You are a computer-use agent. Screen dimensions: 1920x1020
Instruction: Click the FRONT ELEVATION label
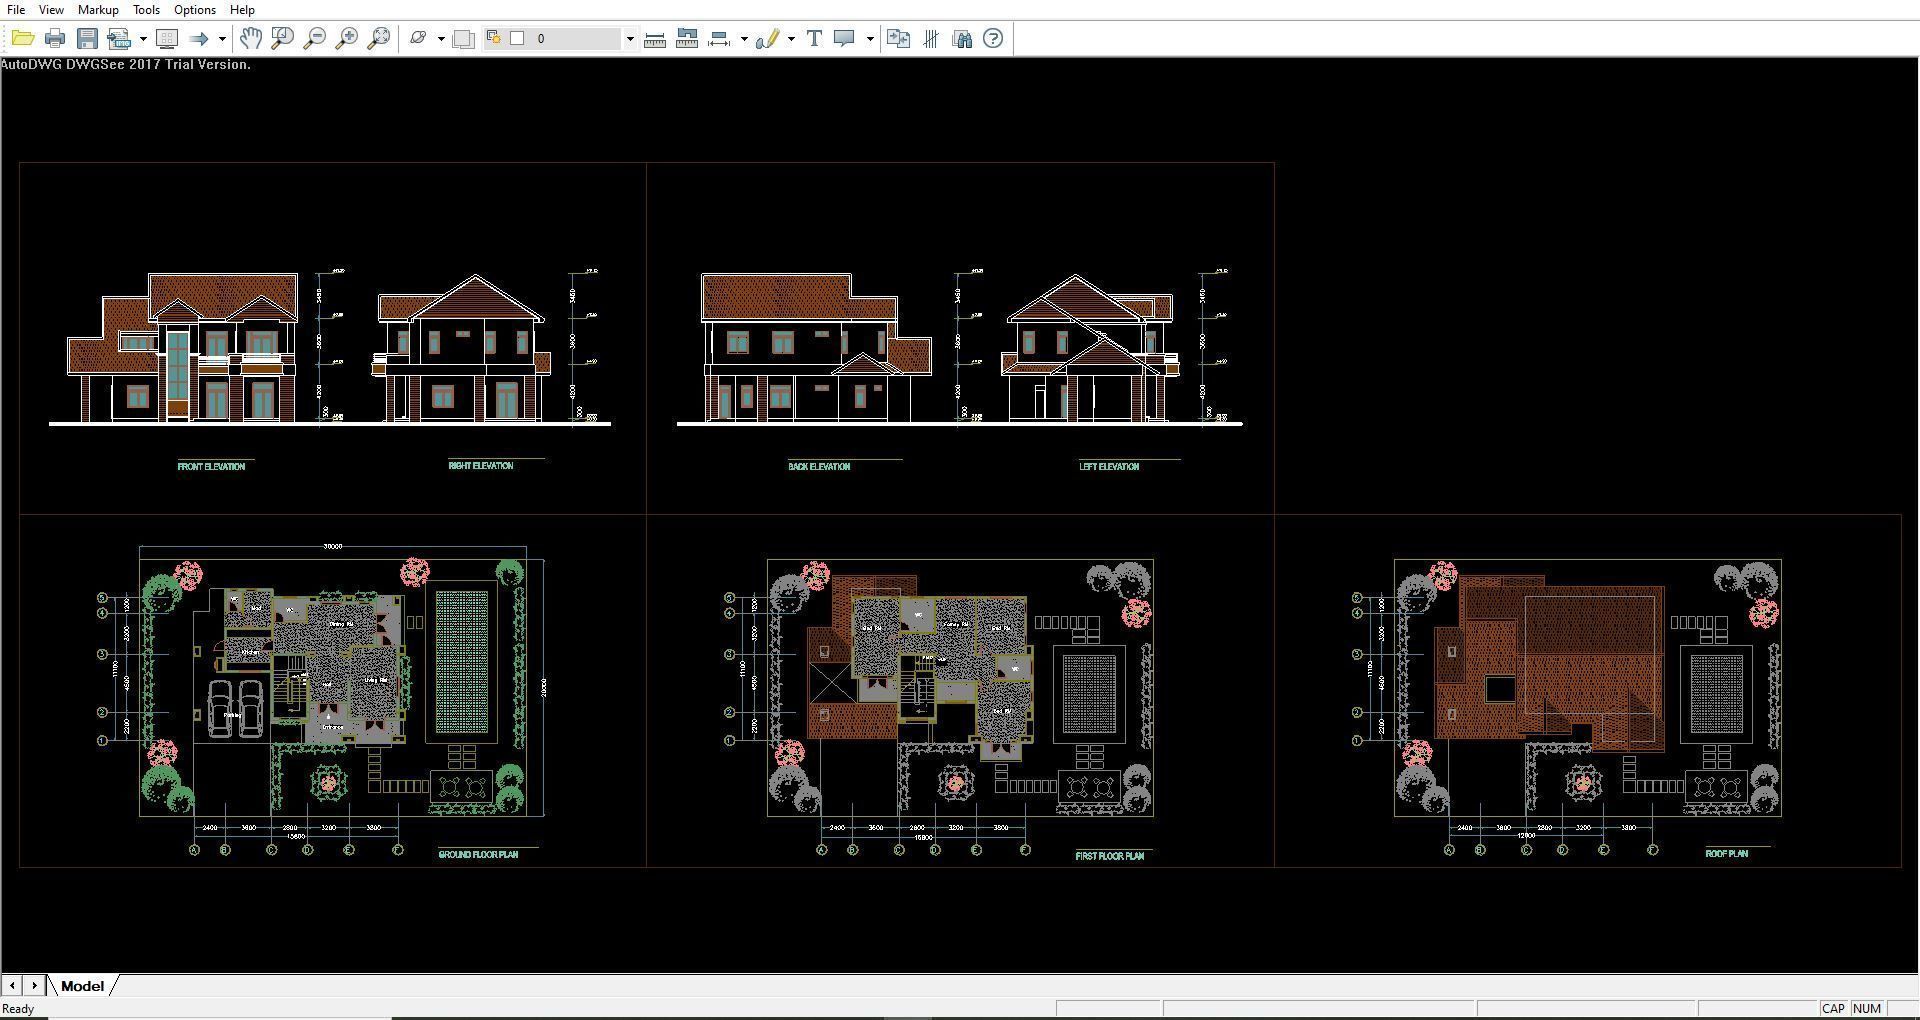(x=211, y=466)
